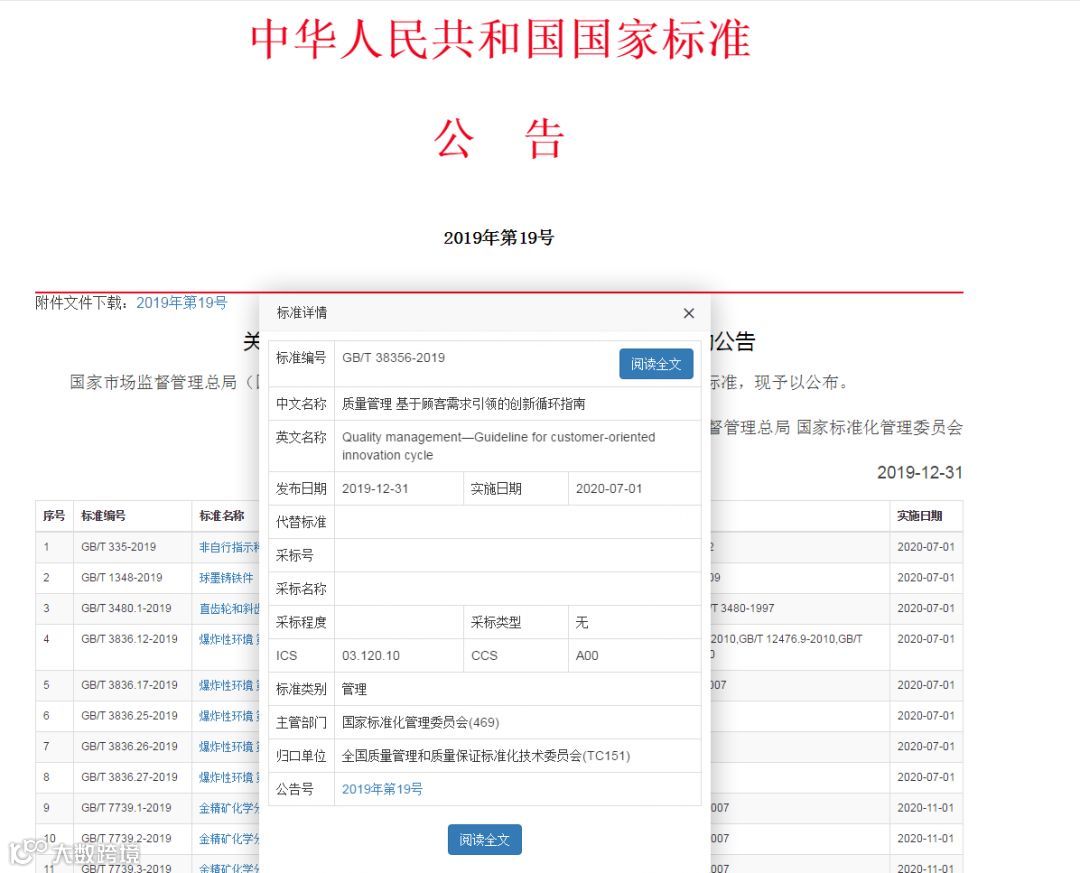Open the standard link in GB/T 3836.12-2019 row
Image resolution: width=1080 pixels, height=873 pixels.
tap(229, 639)
